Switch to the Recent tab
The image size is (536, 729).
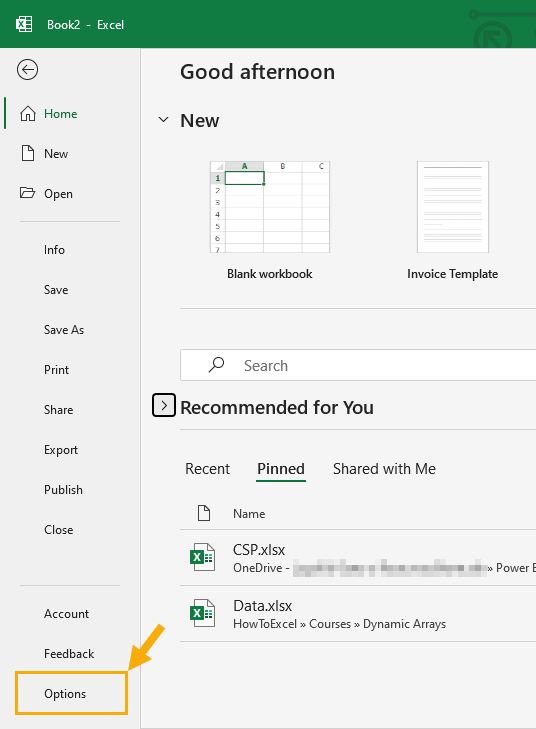click(207, 469)
